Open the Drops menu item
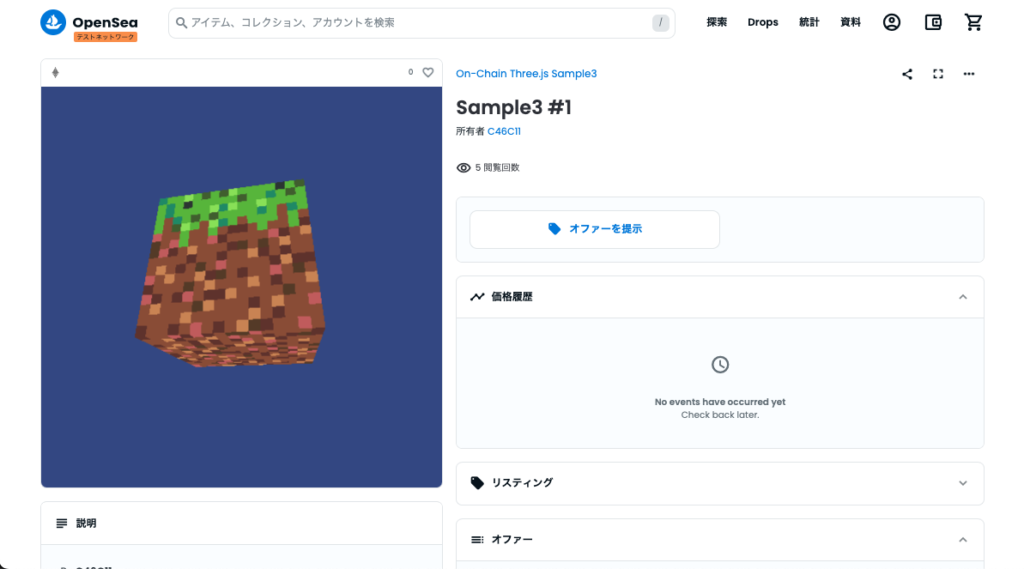1024x569 pixels. pyautogui.click(x=763, y=22)
